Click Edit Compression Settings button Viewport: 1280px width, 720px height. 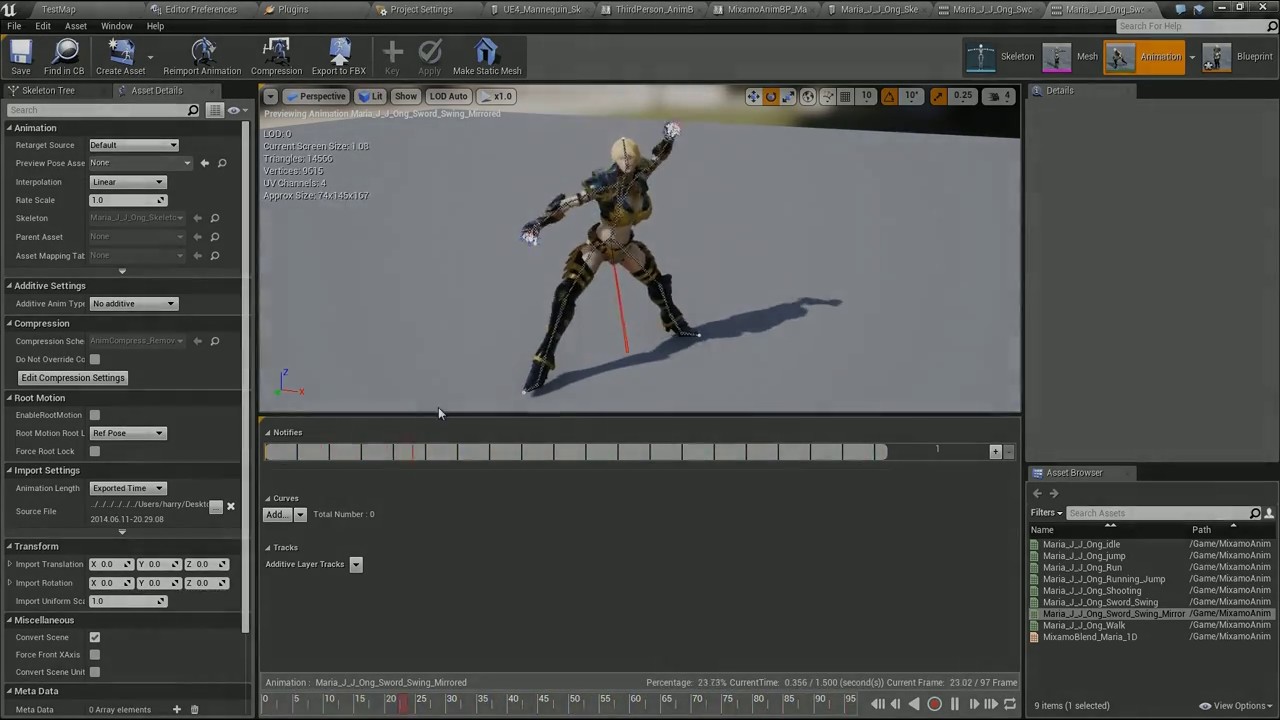[73, 378]
